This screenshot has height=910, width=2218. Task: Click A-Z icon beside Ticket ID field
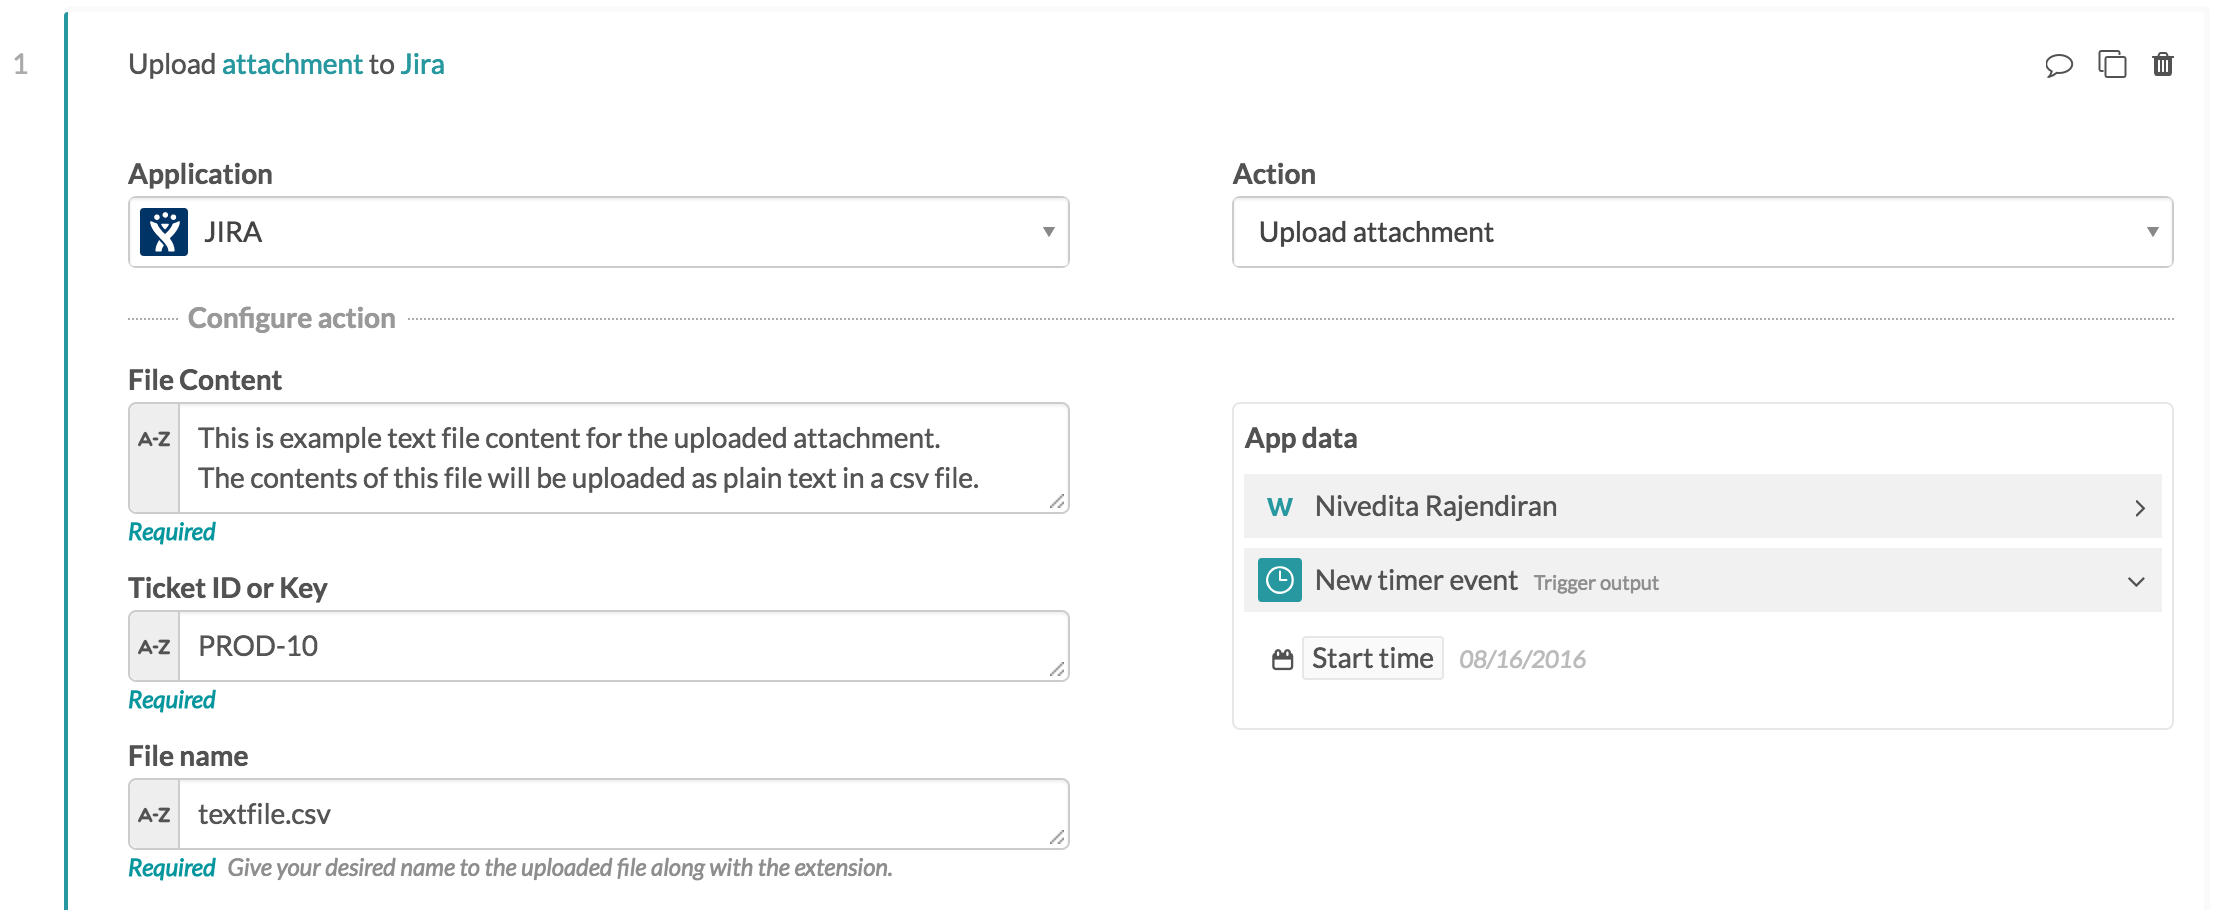pyautogui.click(x=154, y=647)
